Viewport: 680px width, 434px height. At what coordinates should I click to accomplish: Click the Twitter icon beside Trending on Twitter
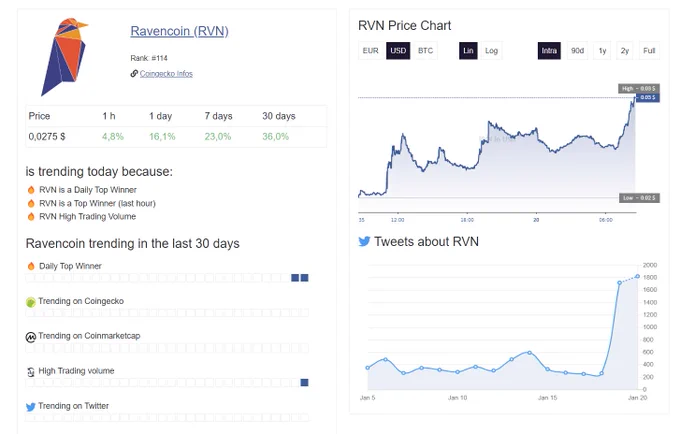pyautogui.click(x=31, y=407)
